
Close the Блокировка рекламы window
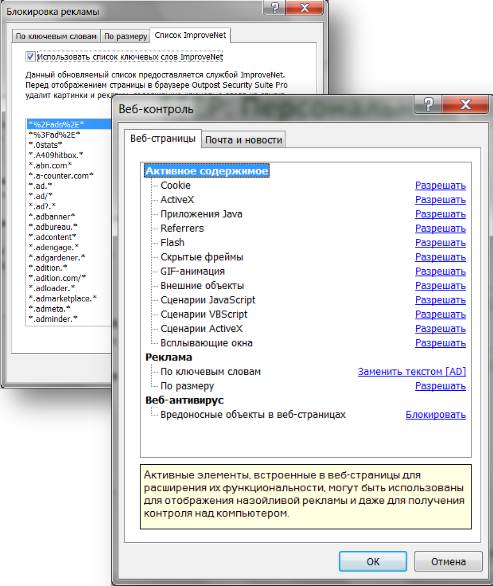[305, 7]
